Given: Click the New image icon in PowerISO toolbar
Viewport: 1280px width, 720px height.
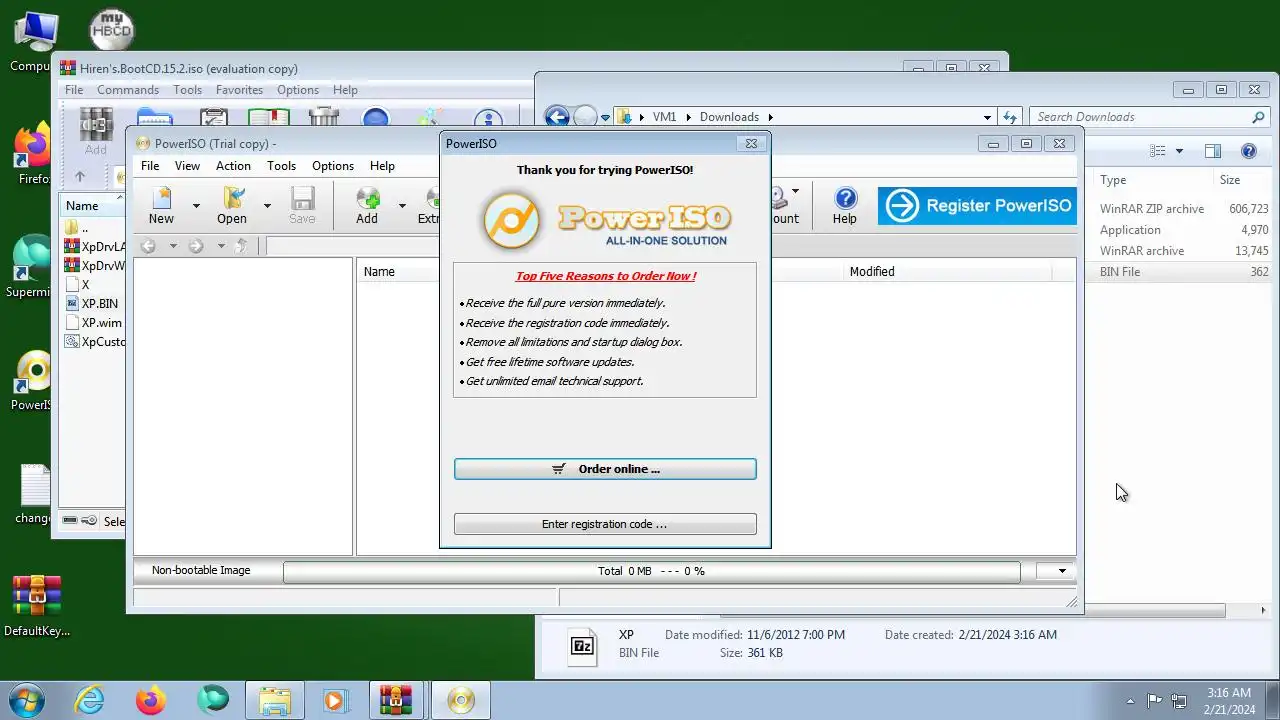Looking at the screenshot, I should coord(161,198).
